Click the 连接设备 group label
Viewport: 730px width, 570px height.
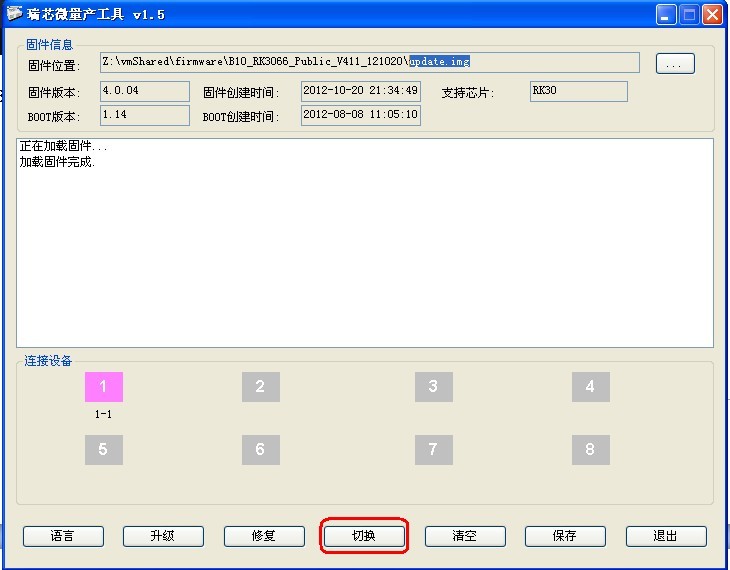pyautogui.click(x=48, y=361)
